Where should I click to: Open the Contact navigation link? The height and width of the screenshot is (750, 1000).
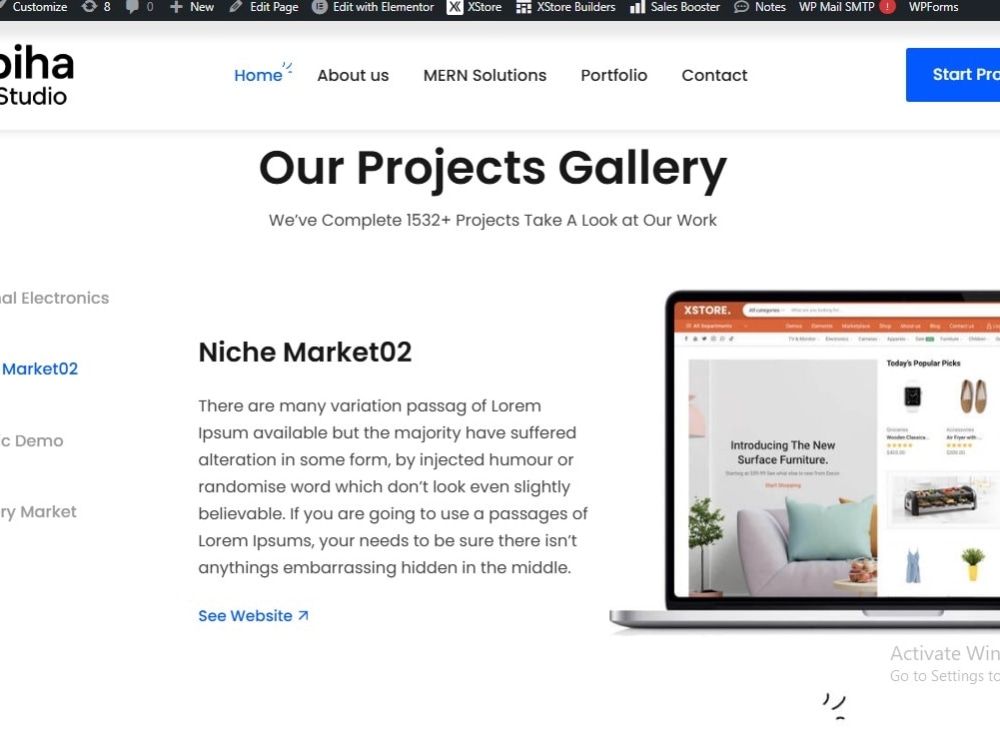click(714, 75)
